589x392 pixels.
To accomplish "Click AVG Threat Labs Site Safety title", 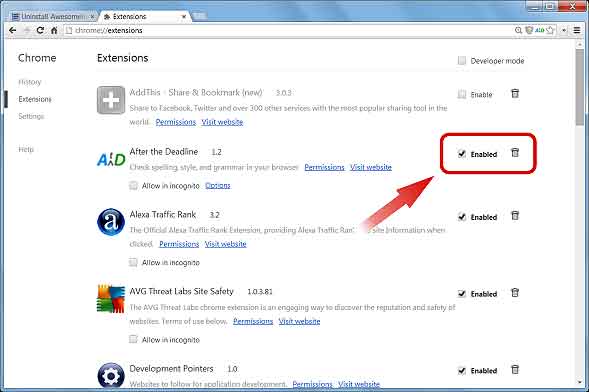I will pos(181,291).
